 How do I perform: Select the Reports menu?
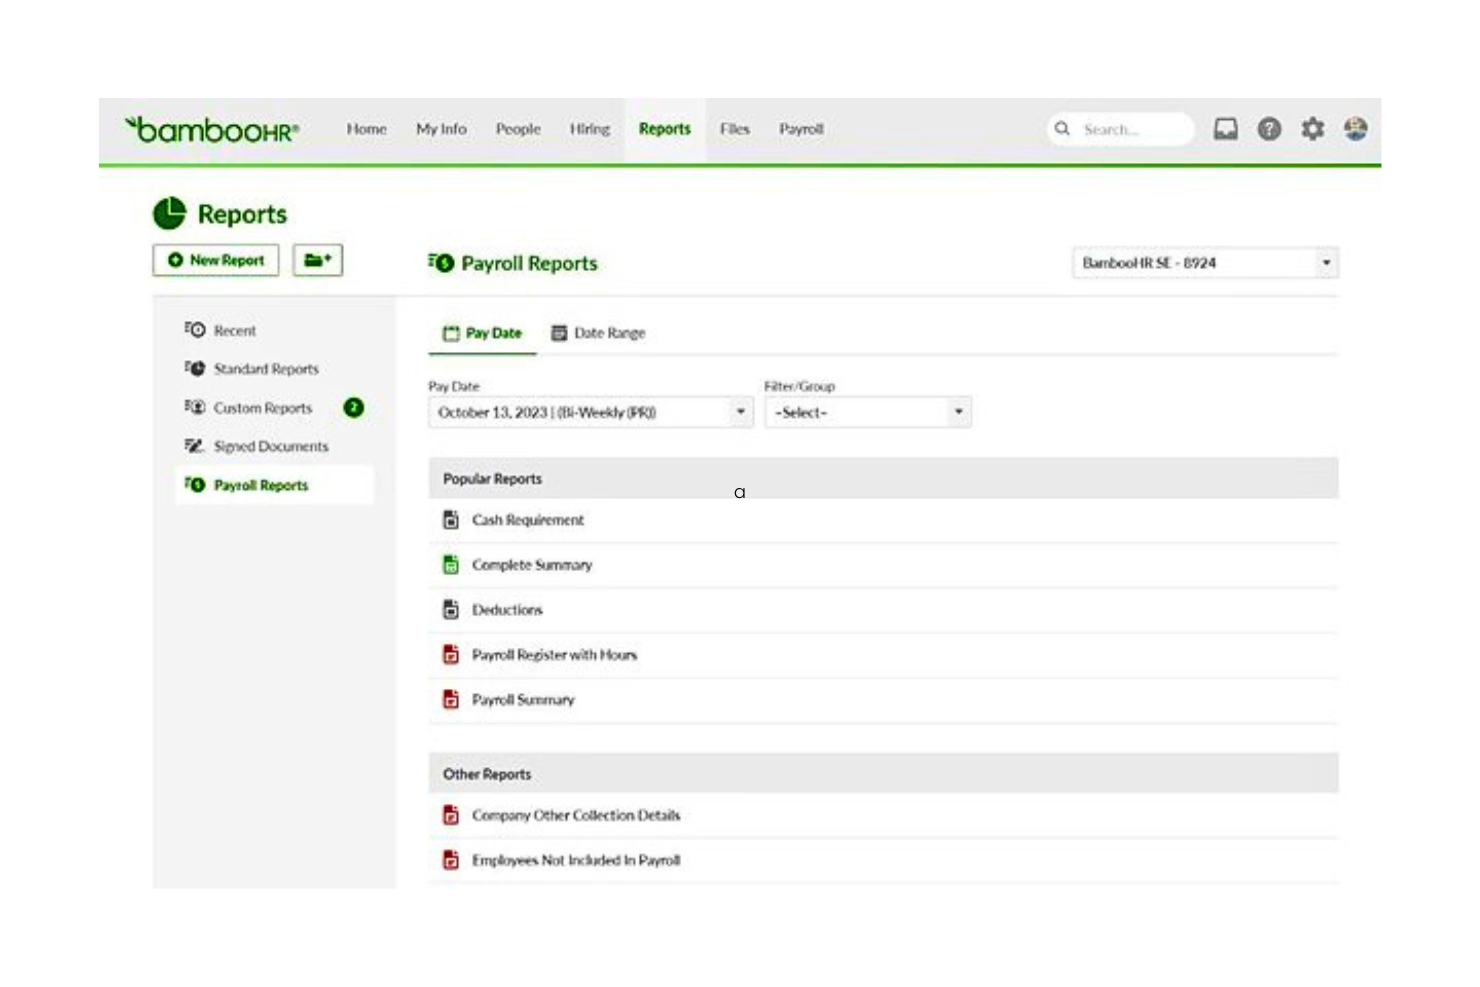(x=665, y=129)
